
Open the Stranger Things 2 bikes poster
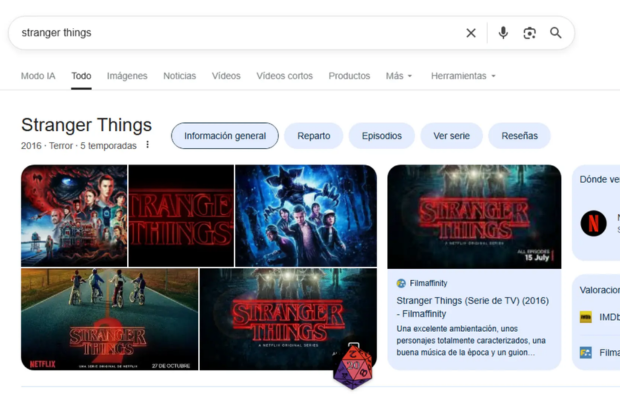point(110,319)
